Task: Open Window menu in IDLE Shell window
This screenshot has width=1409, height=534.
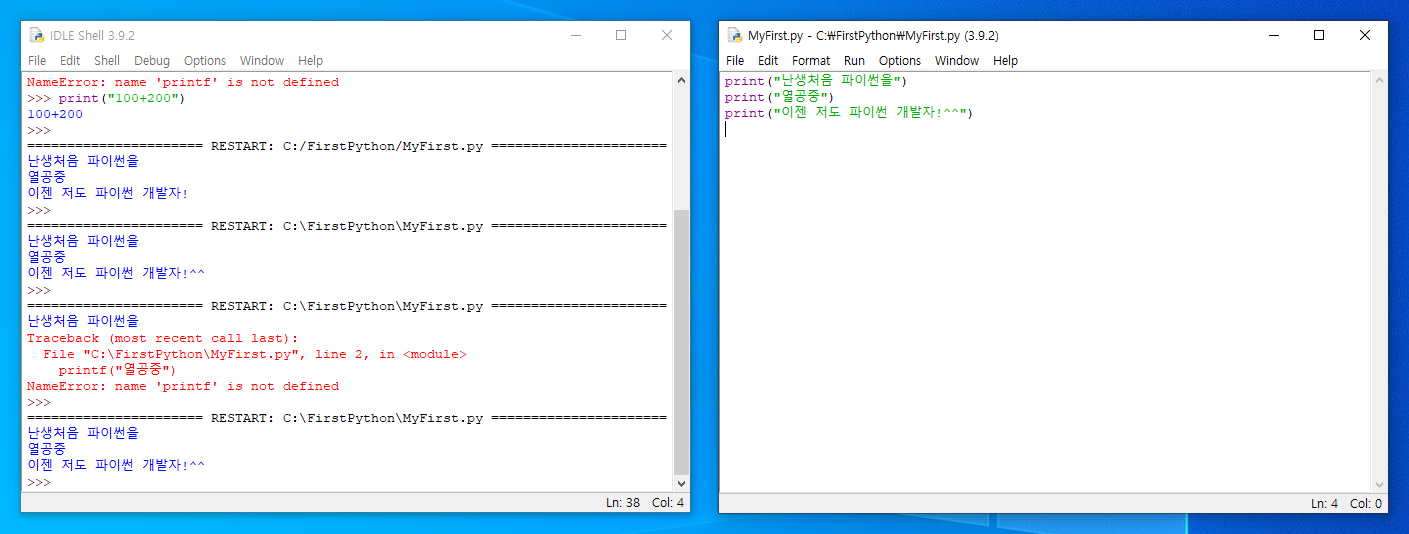Action: tap(262, 61)
